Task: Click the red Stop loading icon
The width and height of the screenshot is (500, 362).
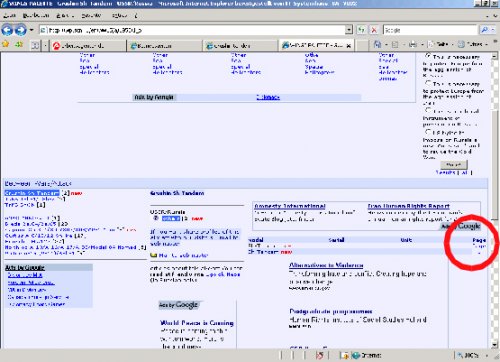Action: click(374, 30)
